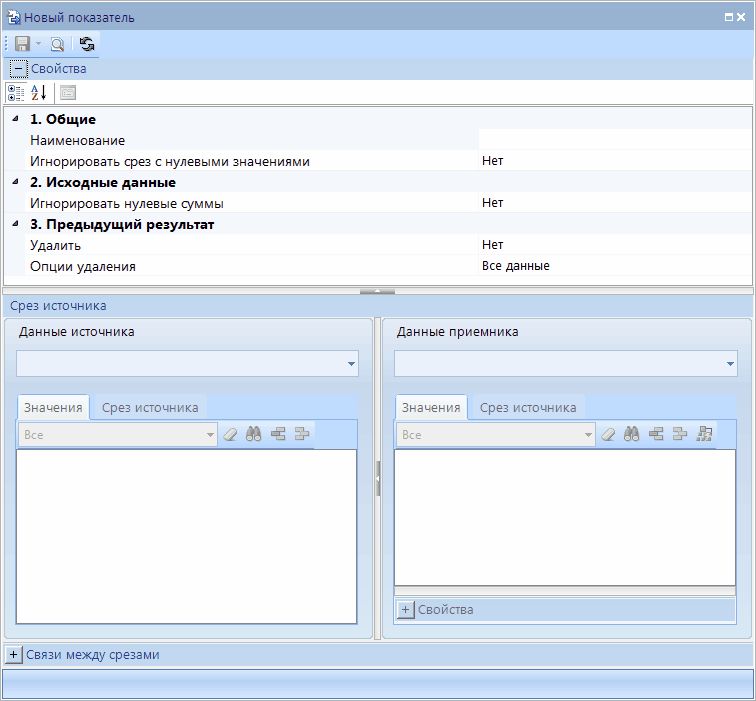Viewport: 756px width, 701px height.
Task: Select the Опции удаления property row
Action: [x=250, y=266]
